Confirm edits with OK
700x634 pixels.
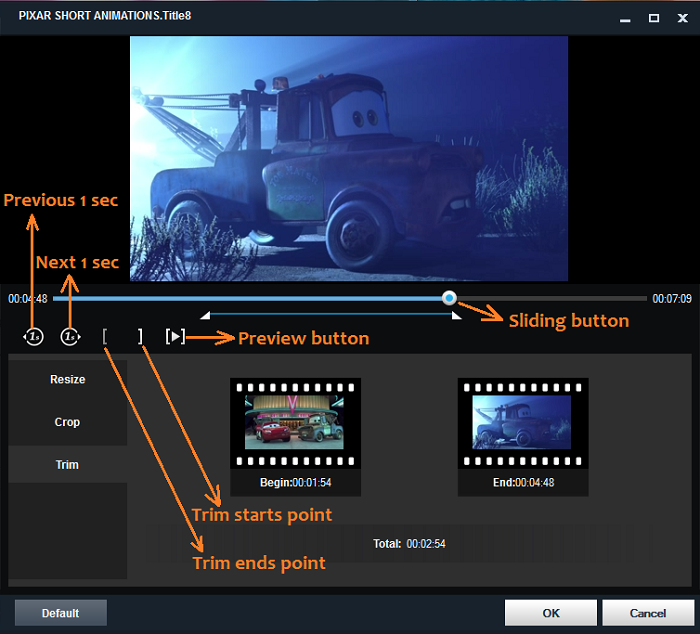point(550,613)
